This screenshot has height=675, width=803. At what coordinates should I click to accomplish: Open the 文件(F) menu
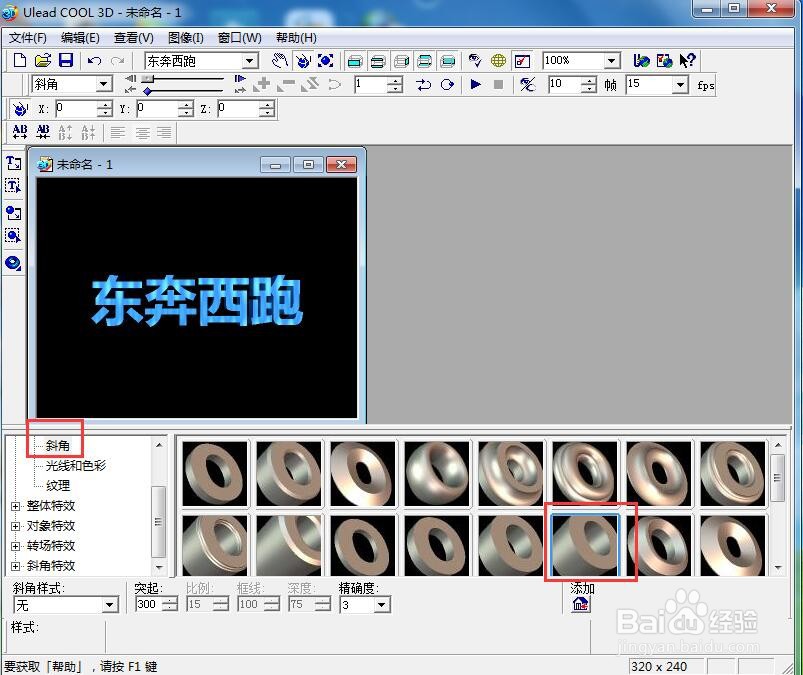[28, 38]
